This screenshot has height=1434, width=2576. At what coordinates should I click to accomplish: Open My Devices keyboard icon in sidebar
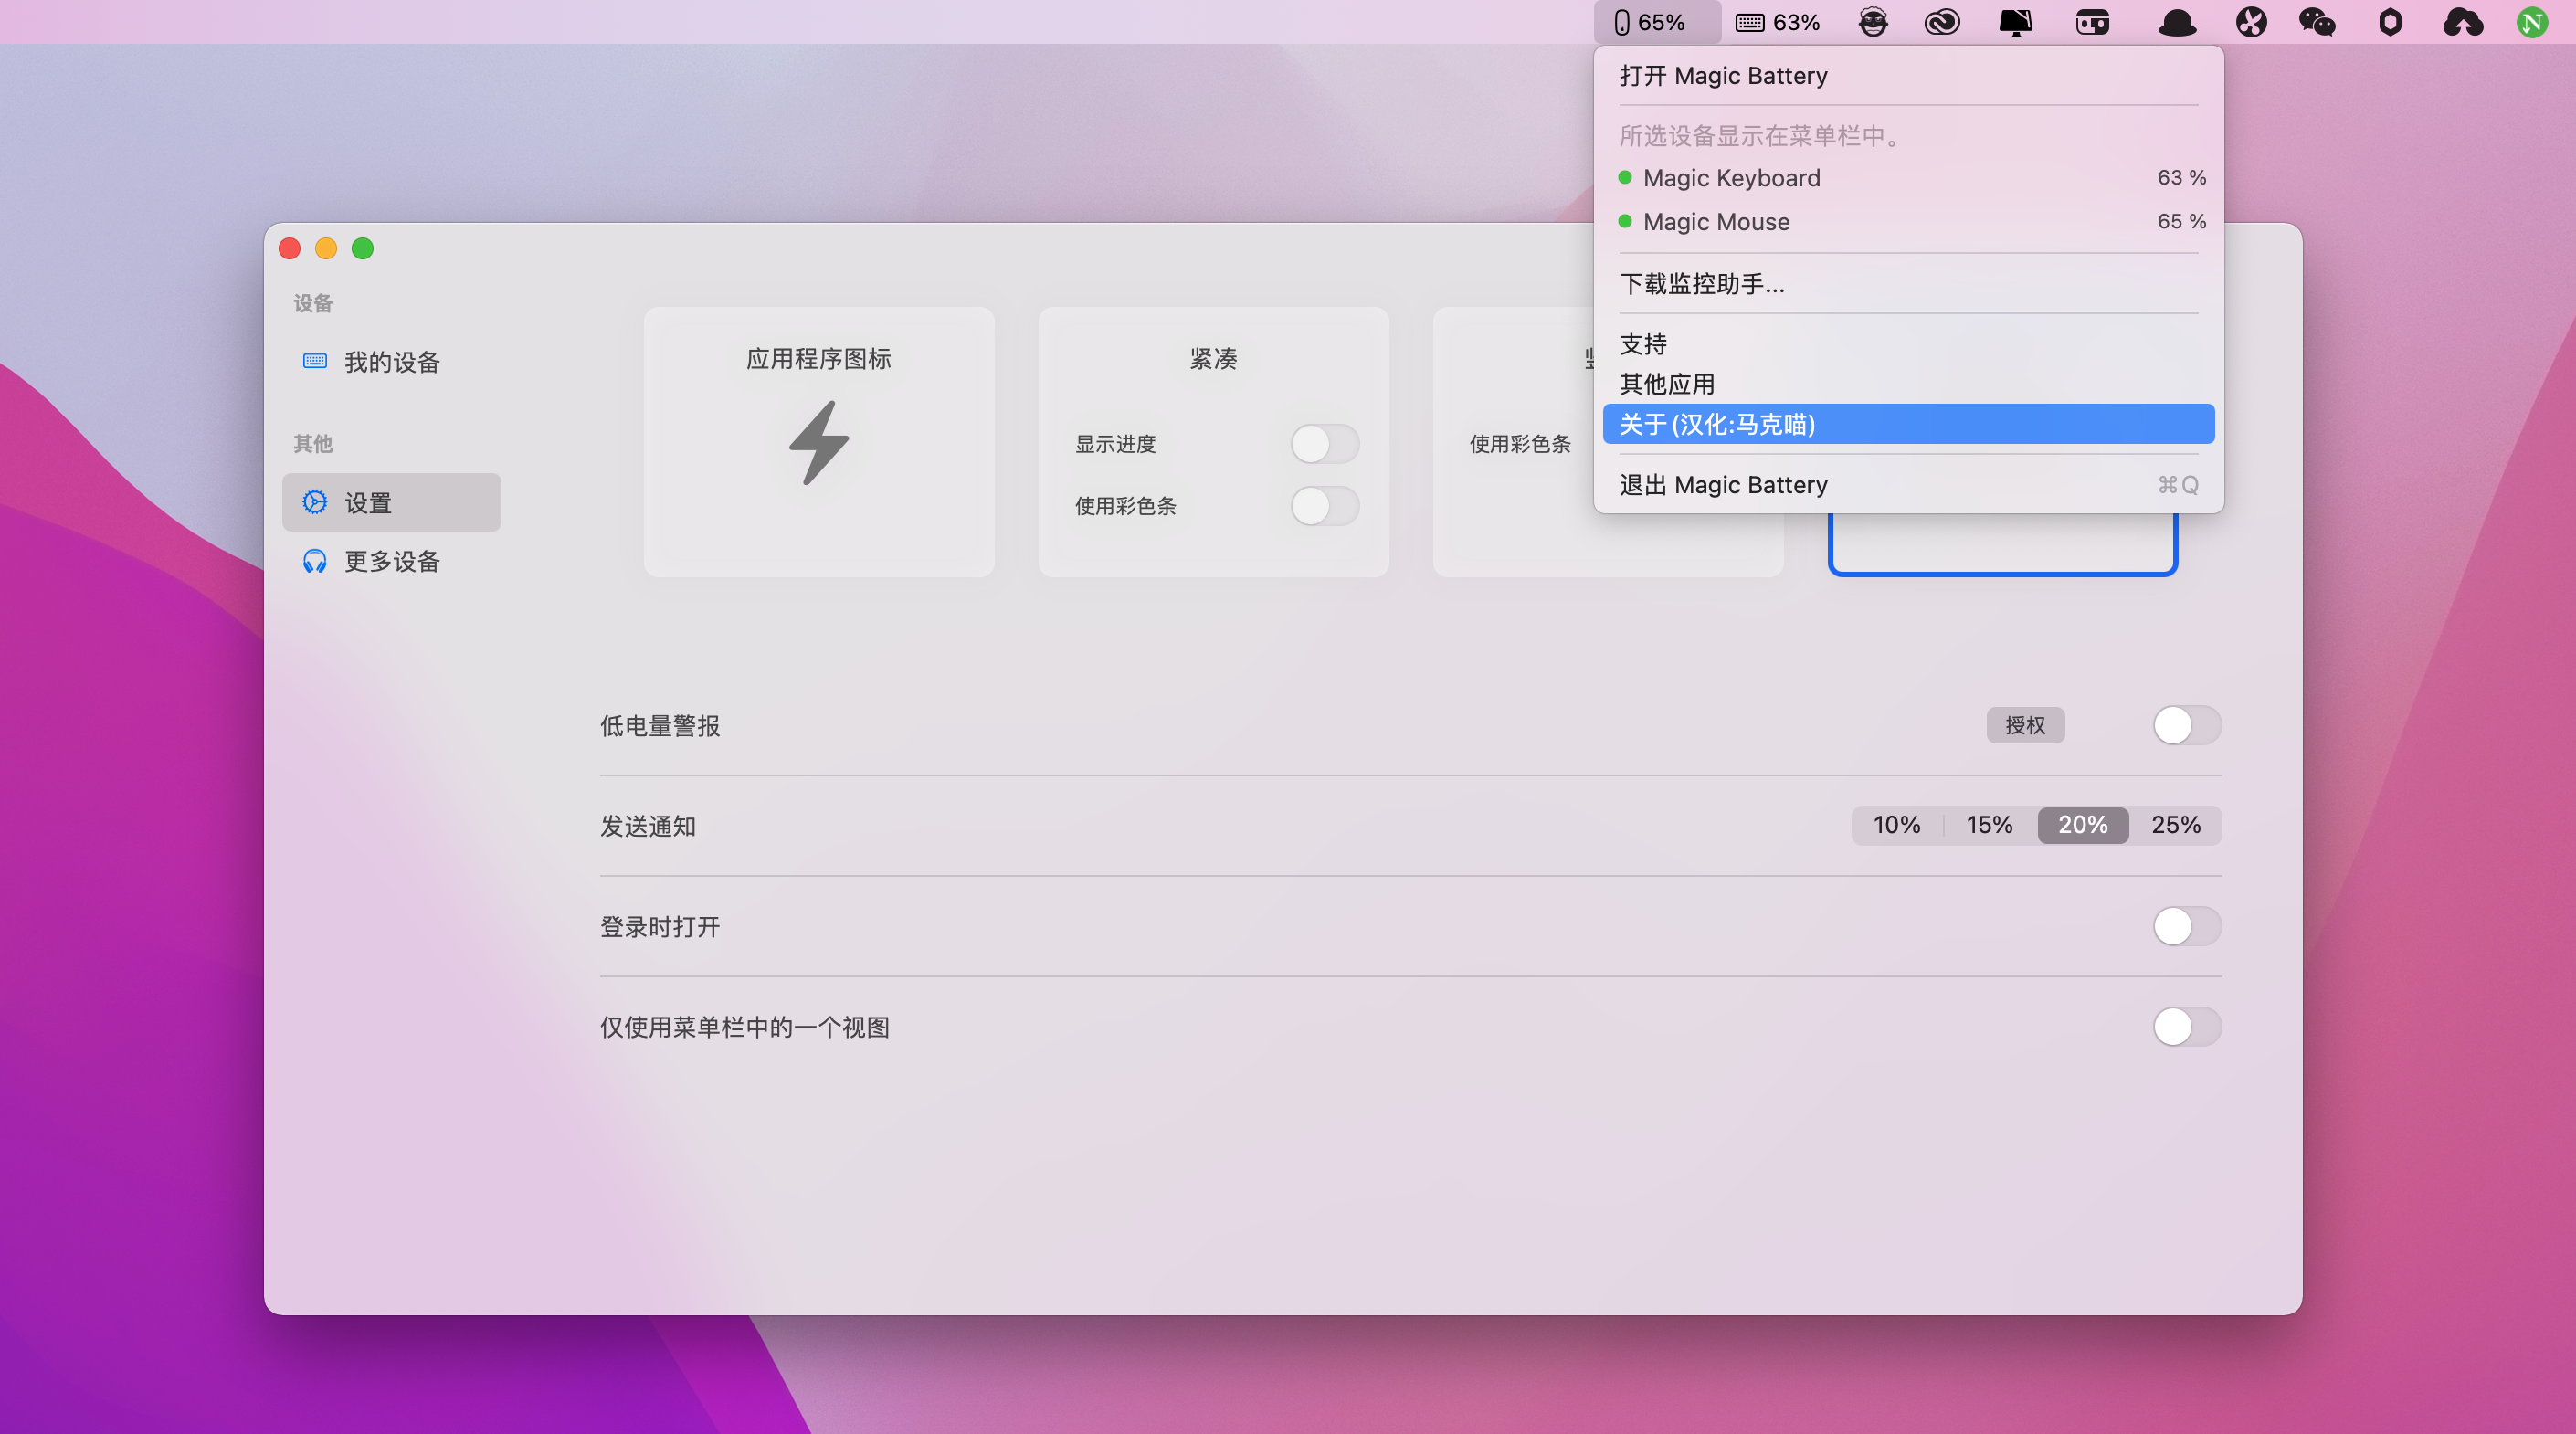coord(315,361)
